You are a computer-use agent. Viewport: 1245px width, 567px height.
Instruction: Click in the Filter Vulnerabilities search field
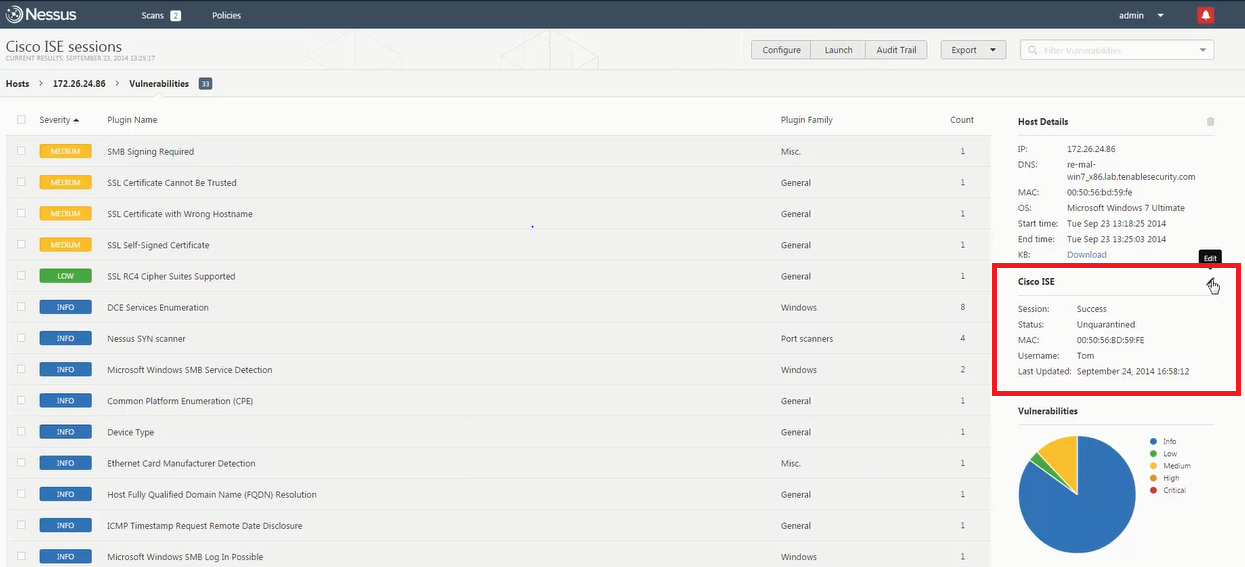[1115, 50]
